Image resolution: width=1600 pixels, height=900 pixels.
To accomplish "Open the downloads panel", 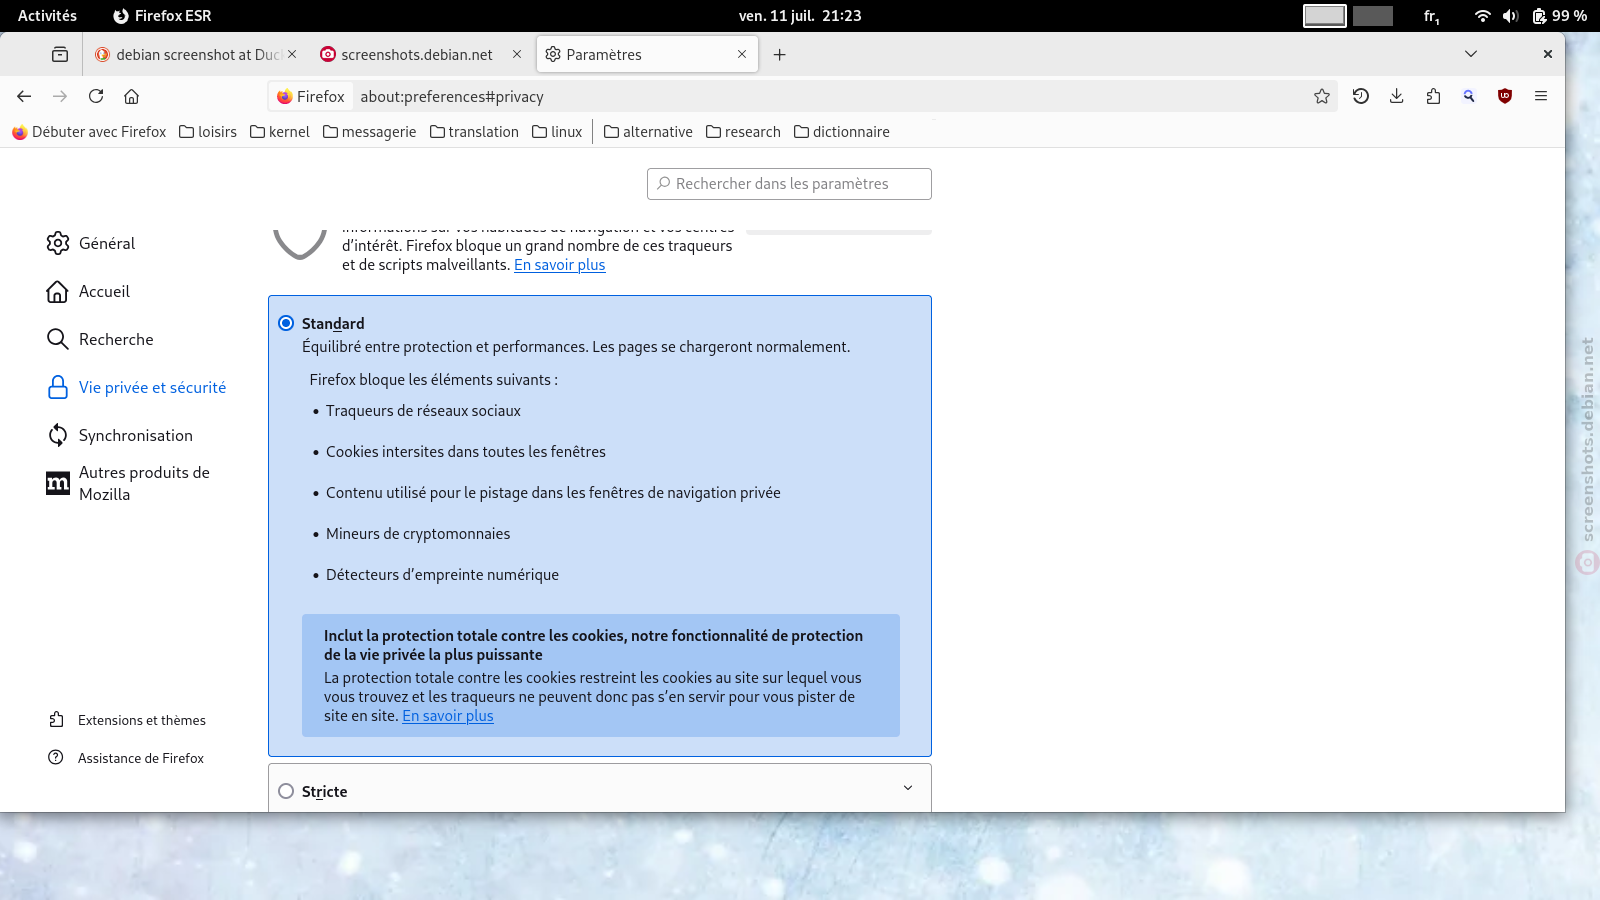I will click(1397, 96).
